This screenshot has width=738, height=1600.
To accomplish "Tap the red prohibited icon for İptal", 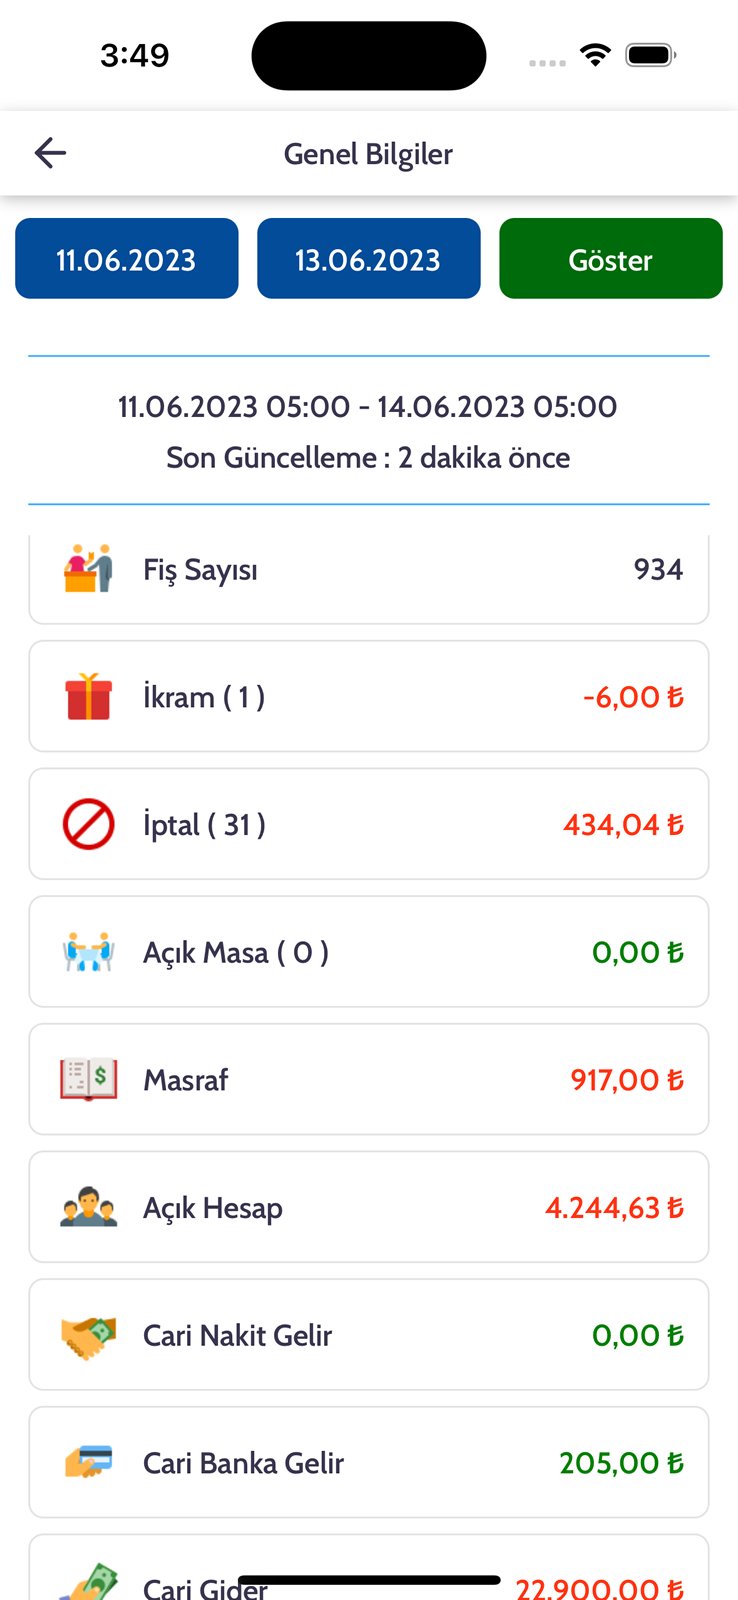I will tap(88, 824).
